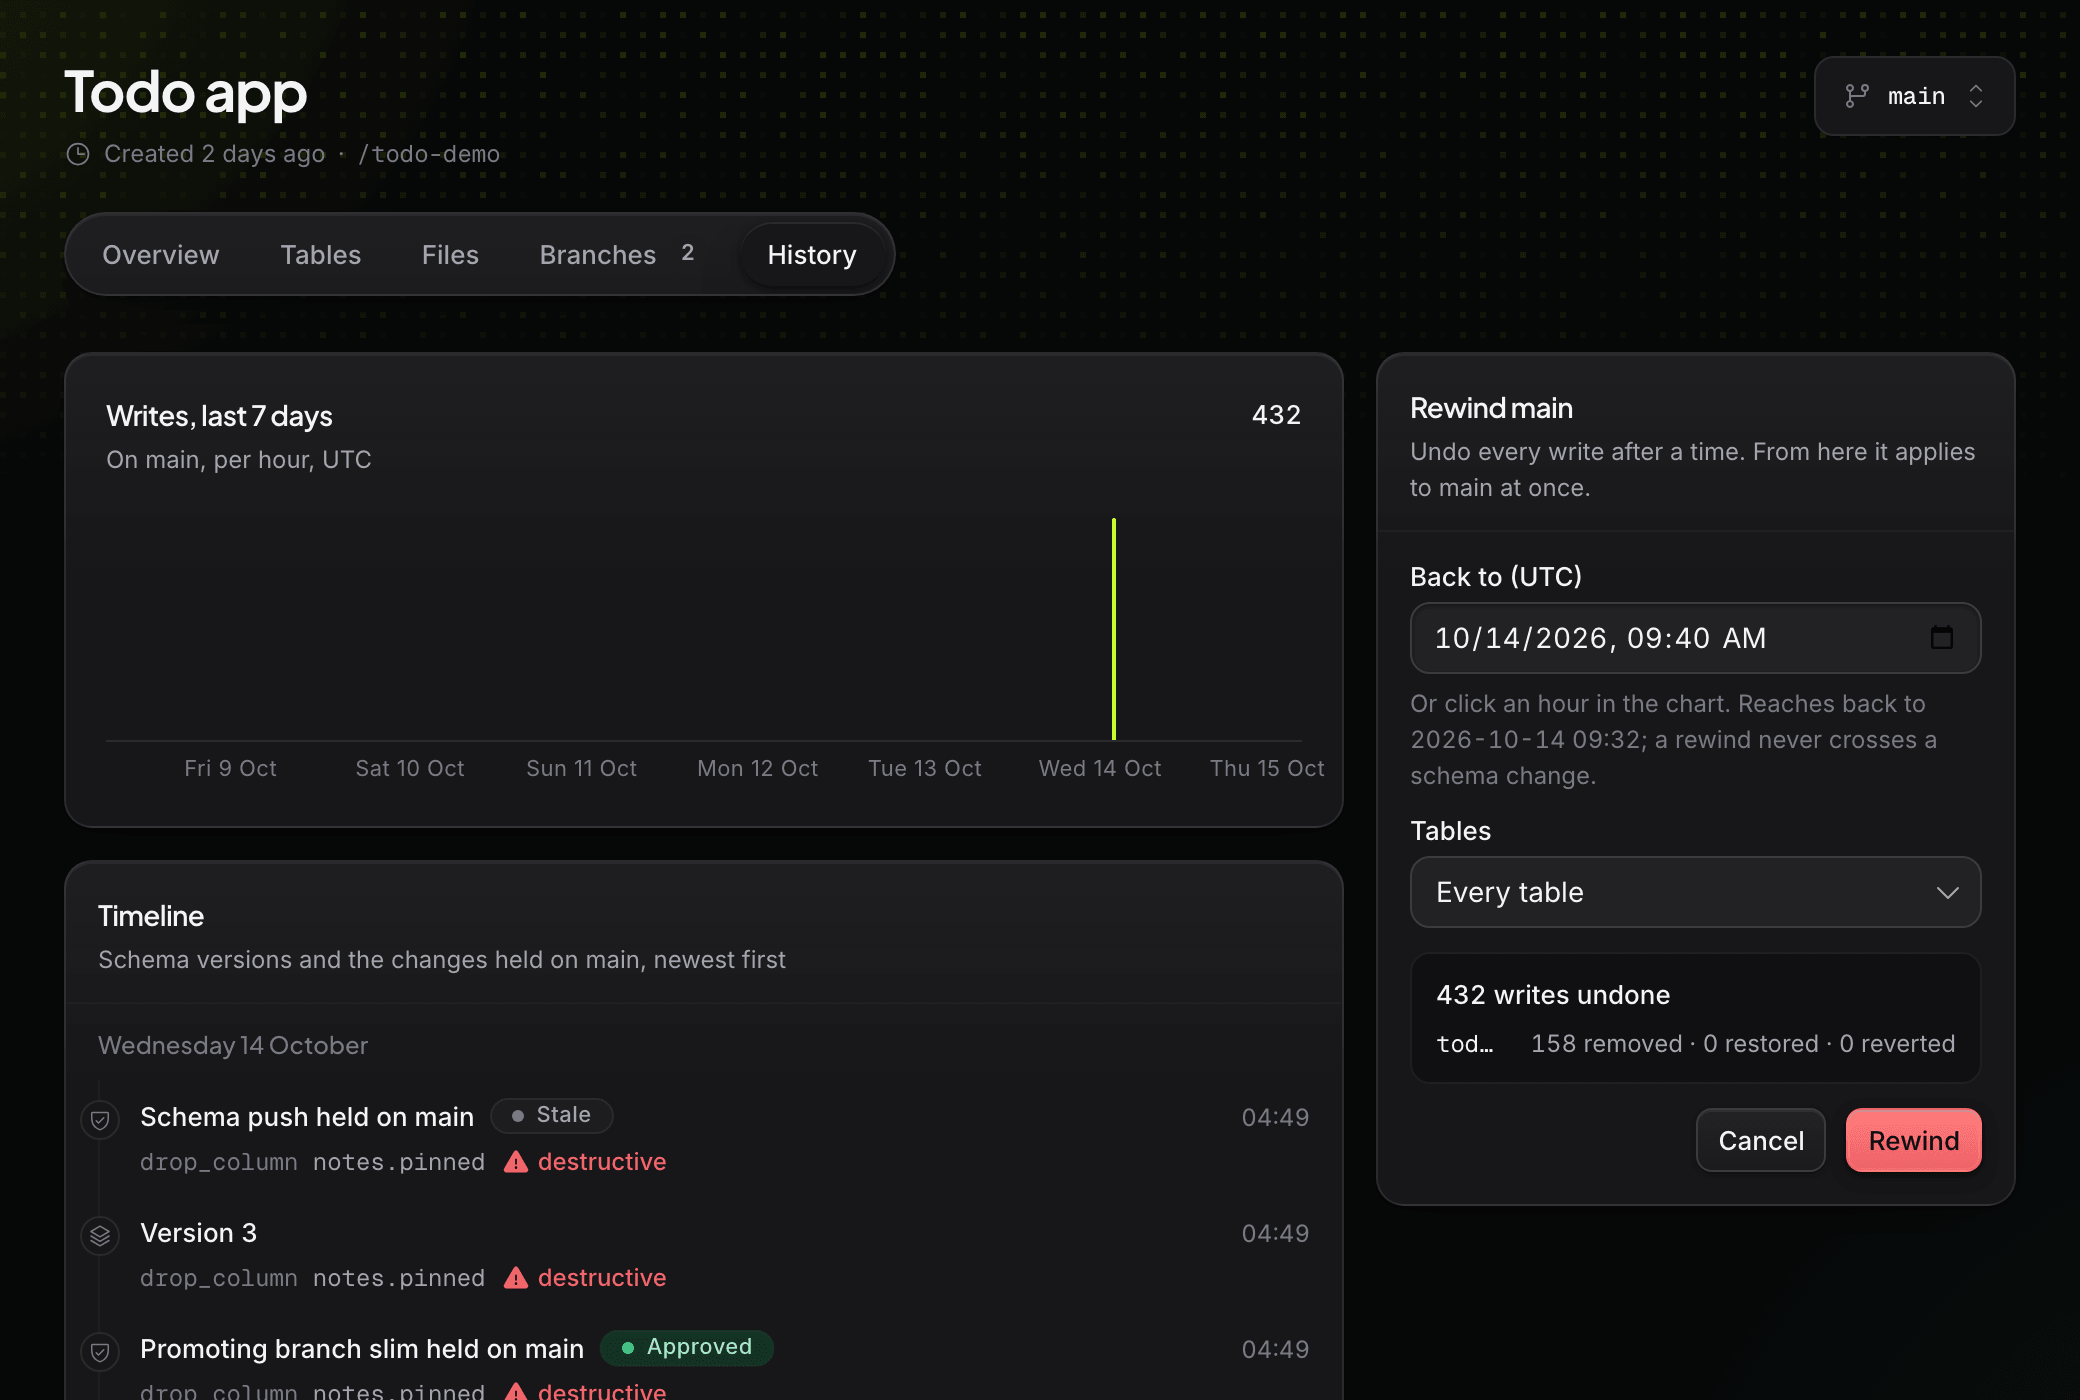Click the 432 total writes count
The height and width of the screenshot is (1400, 2080).
tap(1276, 415)
